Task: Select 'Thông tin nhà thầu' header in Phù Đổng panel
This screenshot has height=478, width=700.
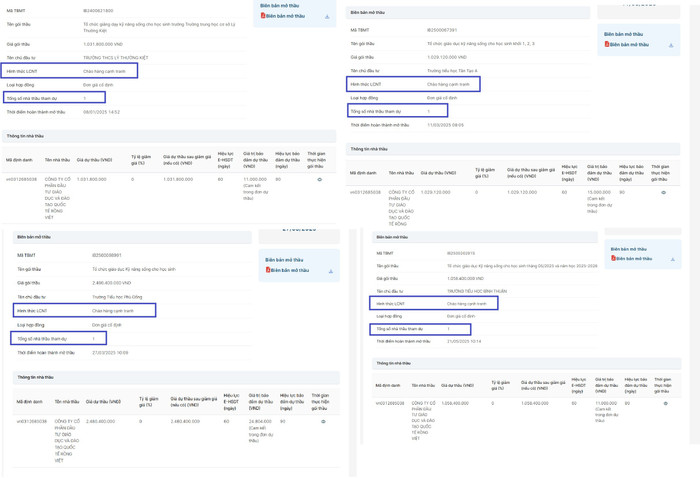Action: [37, 377]
